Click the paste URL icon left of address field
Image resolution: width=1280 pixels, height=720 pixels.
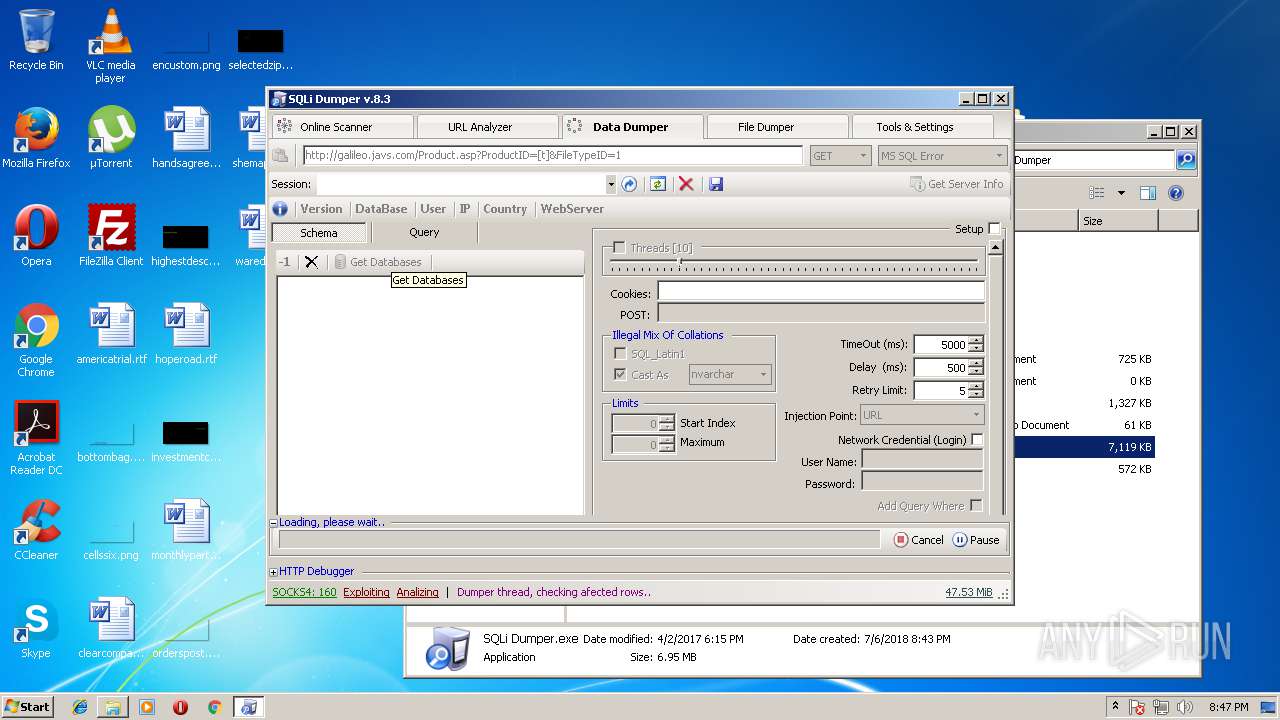click(281, 155)
